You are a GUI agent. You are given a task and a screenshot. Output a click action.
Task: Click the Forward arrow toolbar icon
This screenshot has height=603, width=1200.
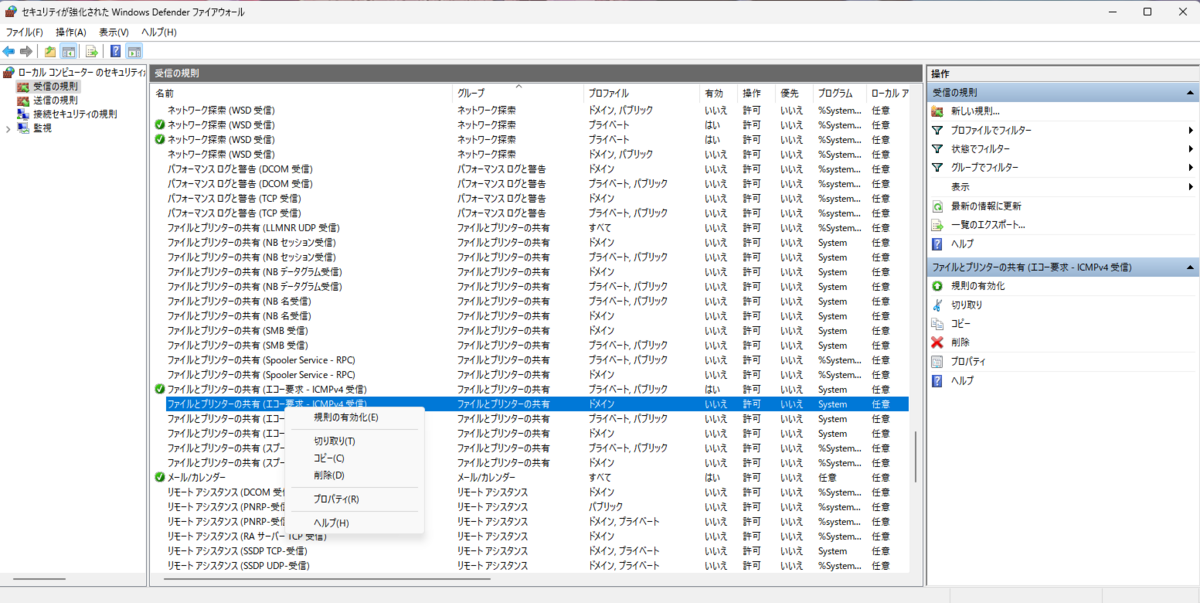pyautogui.click(x=27, y=51)
